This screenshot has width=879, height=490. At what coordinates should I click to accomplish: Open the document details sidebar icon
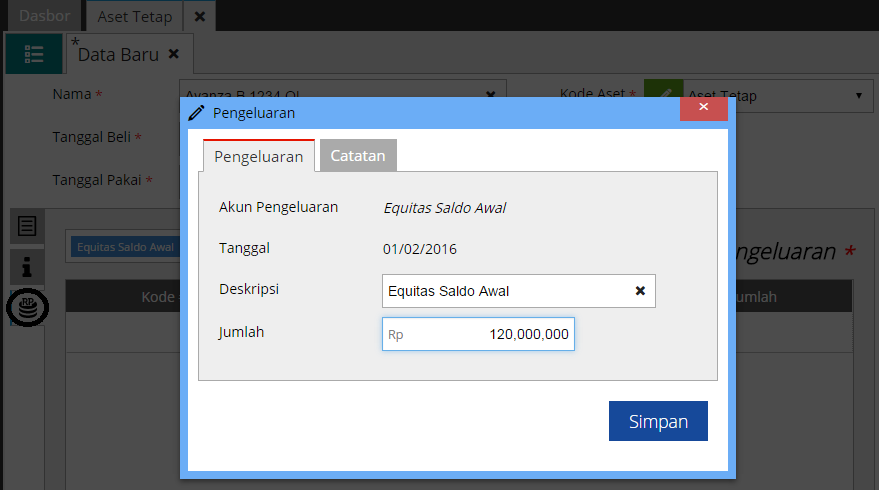coord(27,226)
